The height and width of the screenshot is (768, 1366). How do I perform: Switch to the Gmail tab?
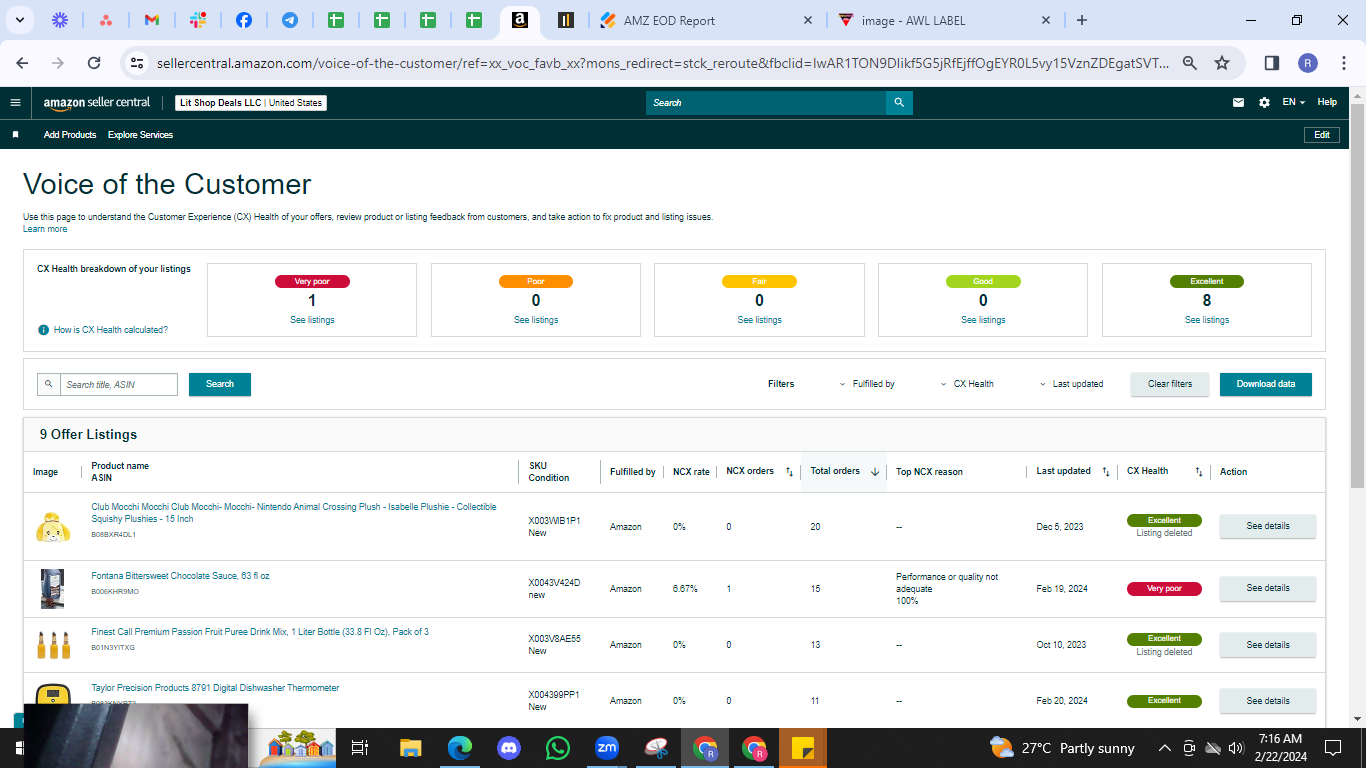point(152,20)
